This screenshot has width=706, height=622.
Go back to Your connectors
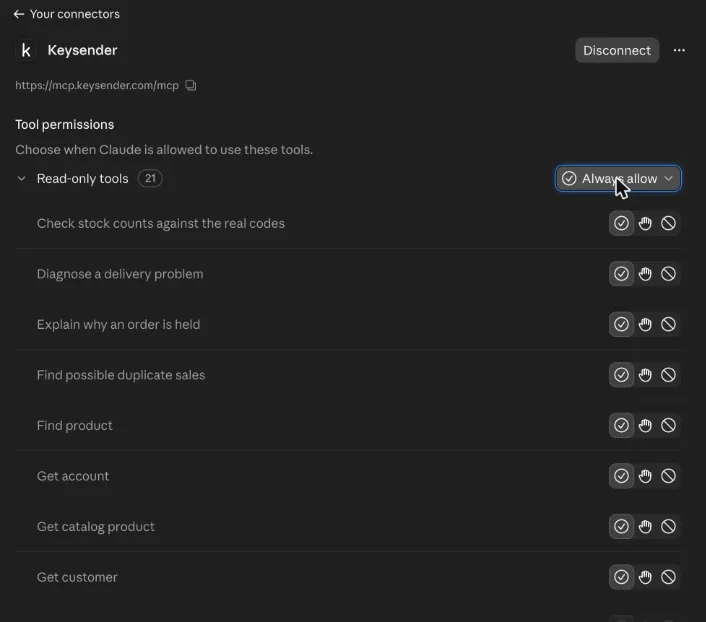tap(66, 14)
